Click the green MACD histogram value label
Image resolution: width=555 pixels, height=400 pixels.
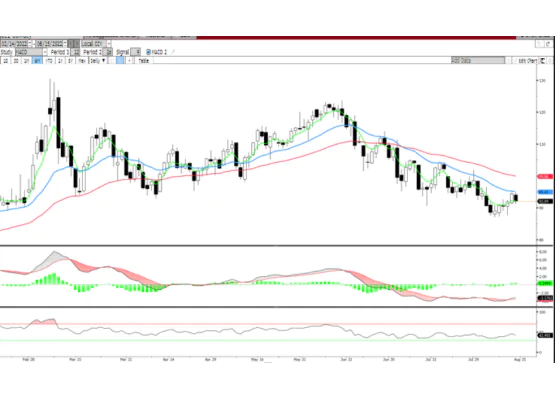coord(545,284)
